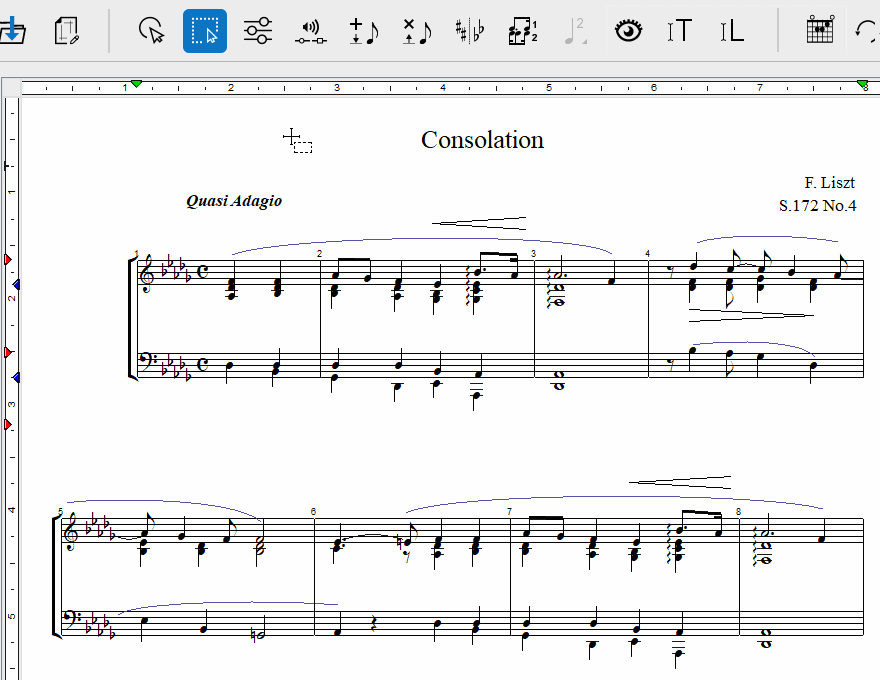Select the hairpin below the treble staff in measure 4
This screenshot has height=680, width=880.
pyautogui.click(x=751, y=315)
